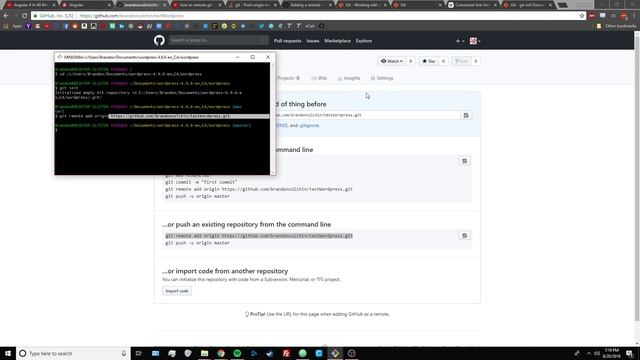Expand the create new plus dropdown

[460, 41]
